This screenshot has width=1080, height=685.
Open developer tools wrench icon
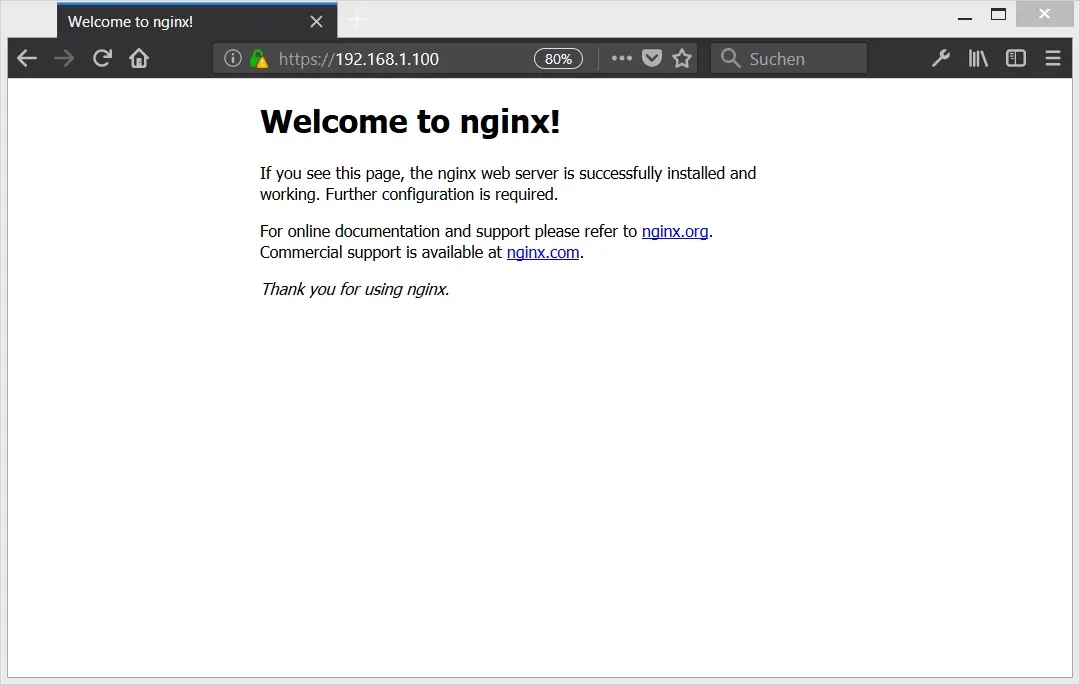point(940,59)
